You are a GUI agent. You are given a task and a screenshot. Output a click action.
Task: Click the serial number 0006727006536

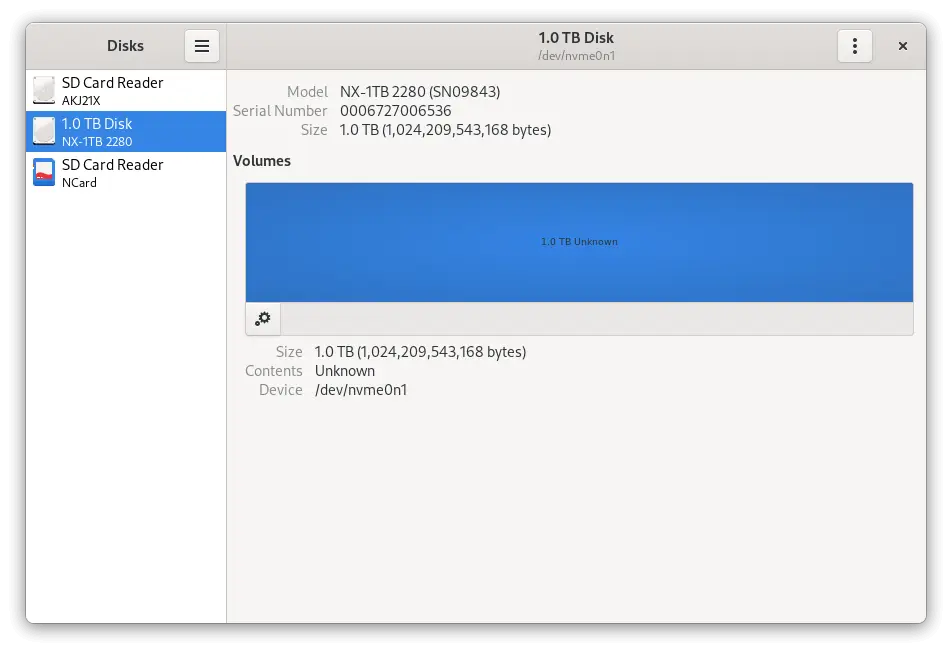pos(395,110)
